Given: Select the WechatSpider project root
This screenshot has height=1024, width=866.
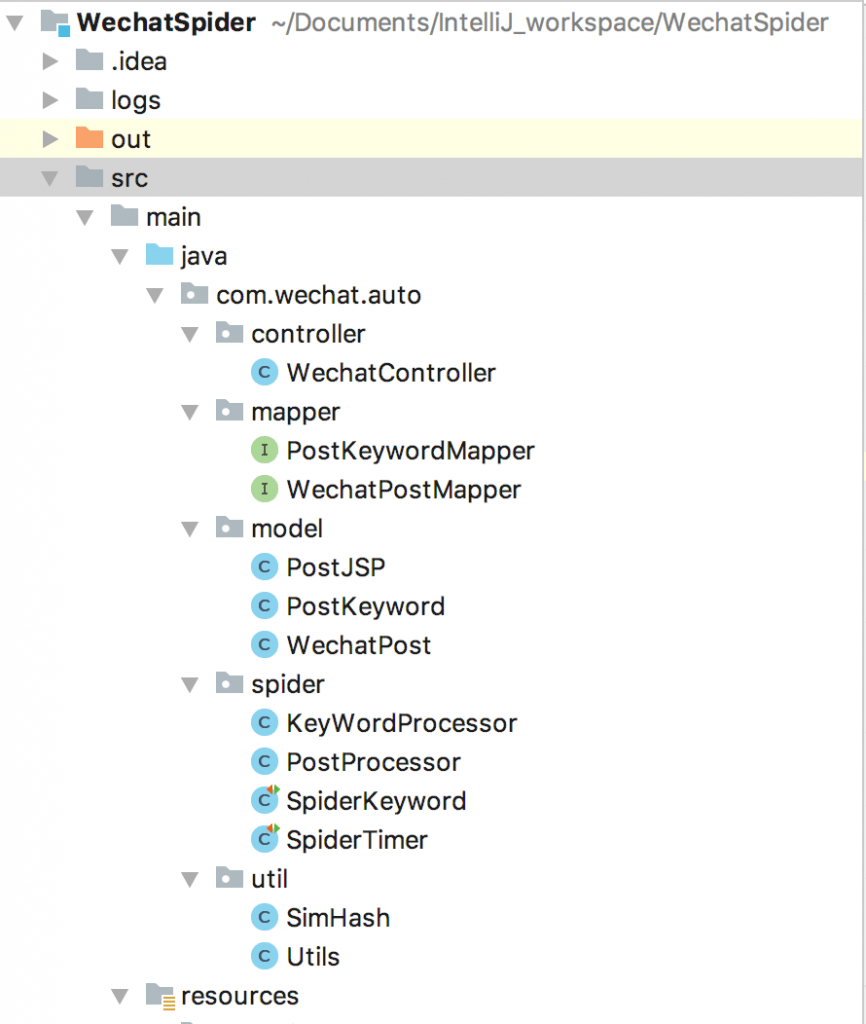Looking at the screenshot, I should (166, 22).
